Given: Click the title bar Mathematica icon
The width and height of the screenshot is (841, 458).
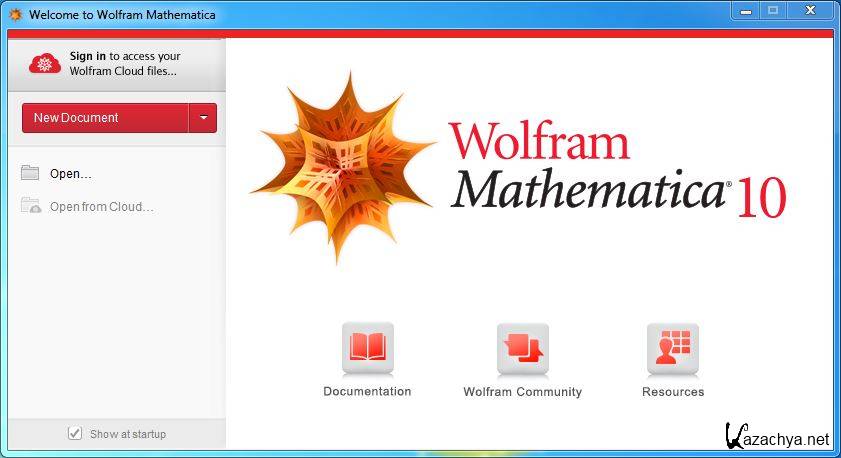Looking at the screenshot, I should click(x=15, y=15).
